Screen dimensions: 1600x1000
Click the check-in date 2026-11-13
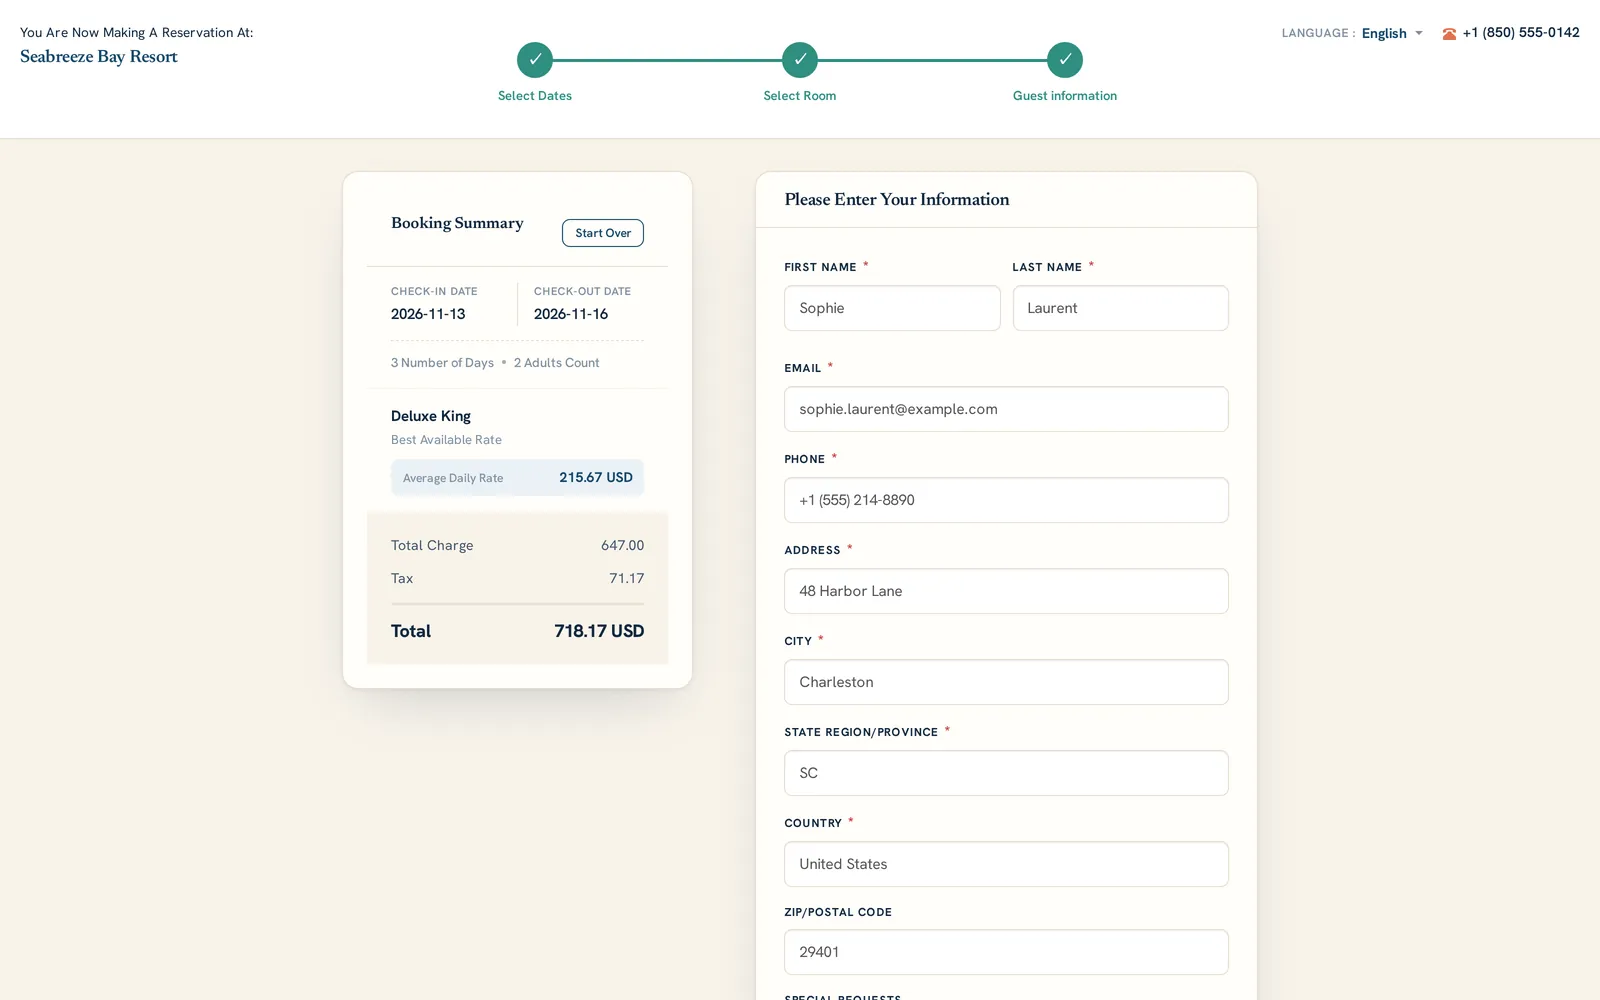click(x=428, y=314)
